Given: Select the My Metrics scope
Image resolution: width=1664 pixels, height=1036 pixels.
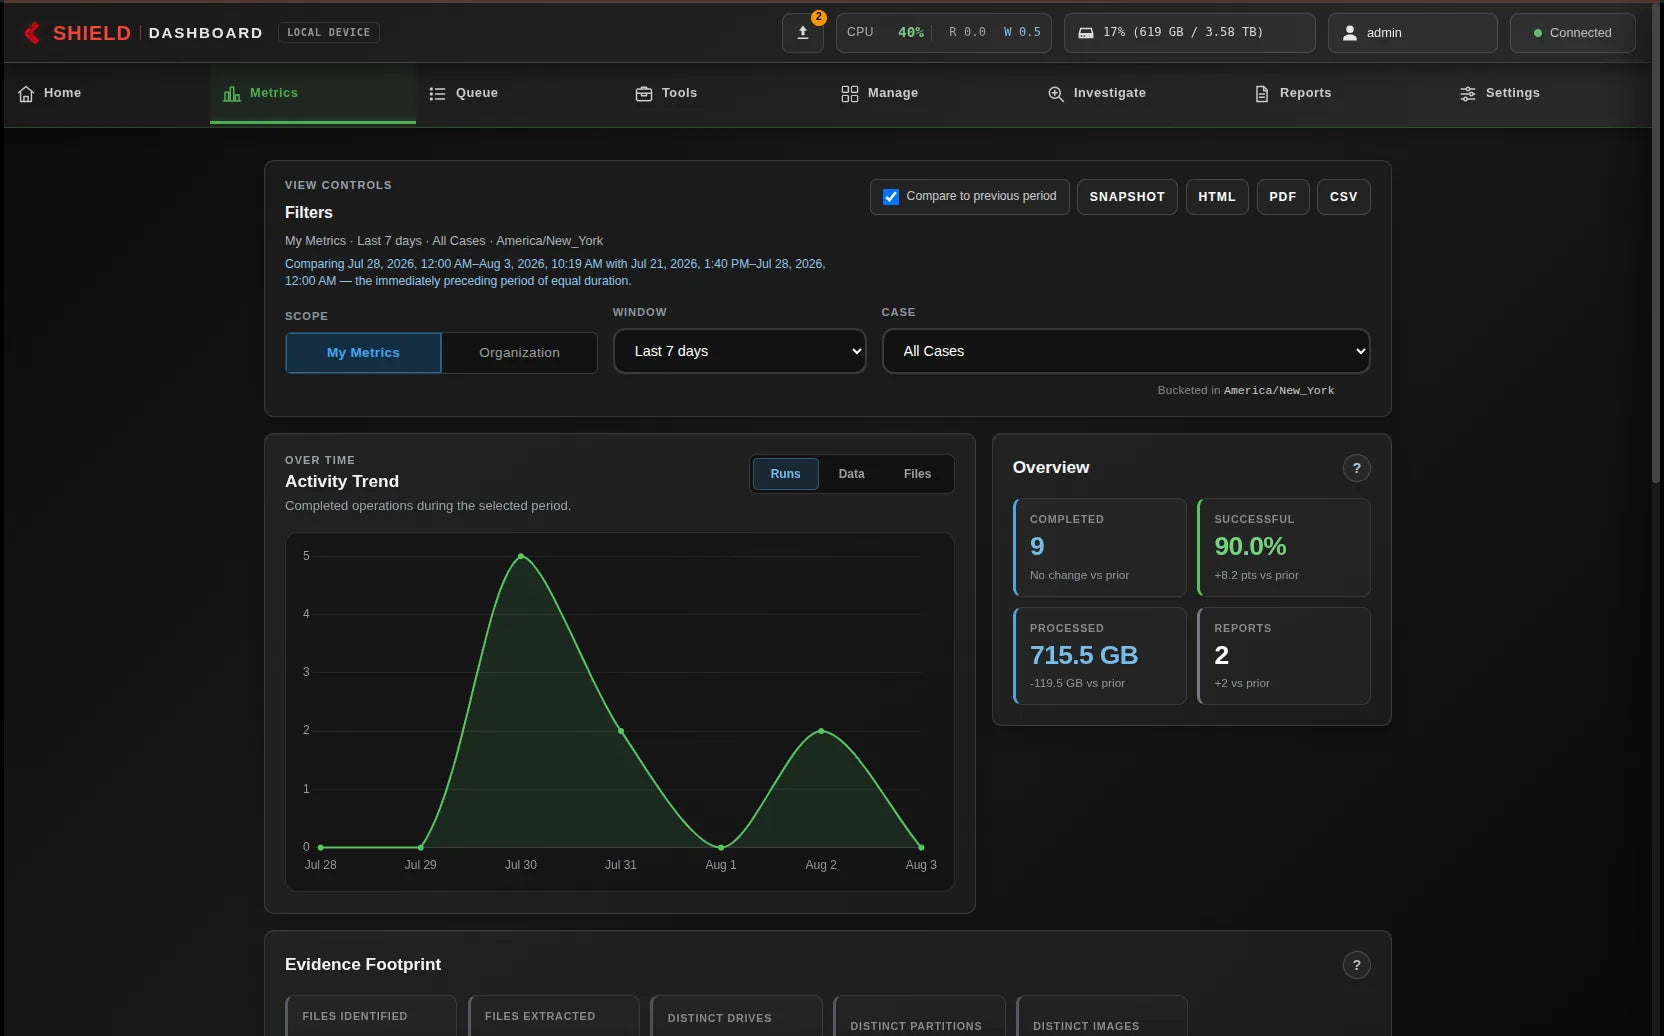Looking at the screenshot, I should pyautogui.click(x=363, y=353).
